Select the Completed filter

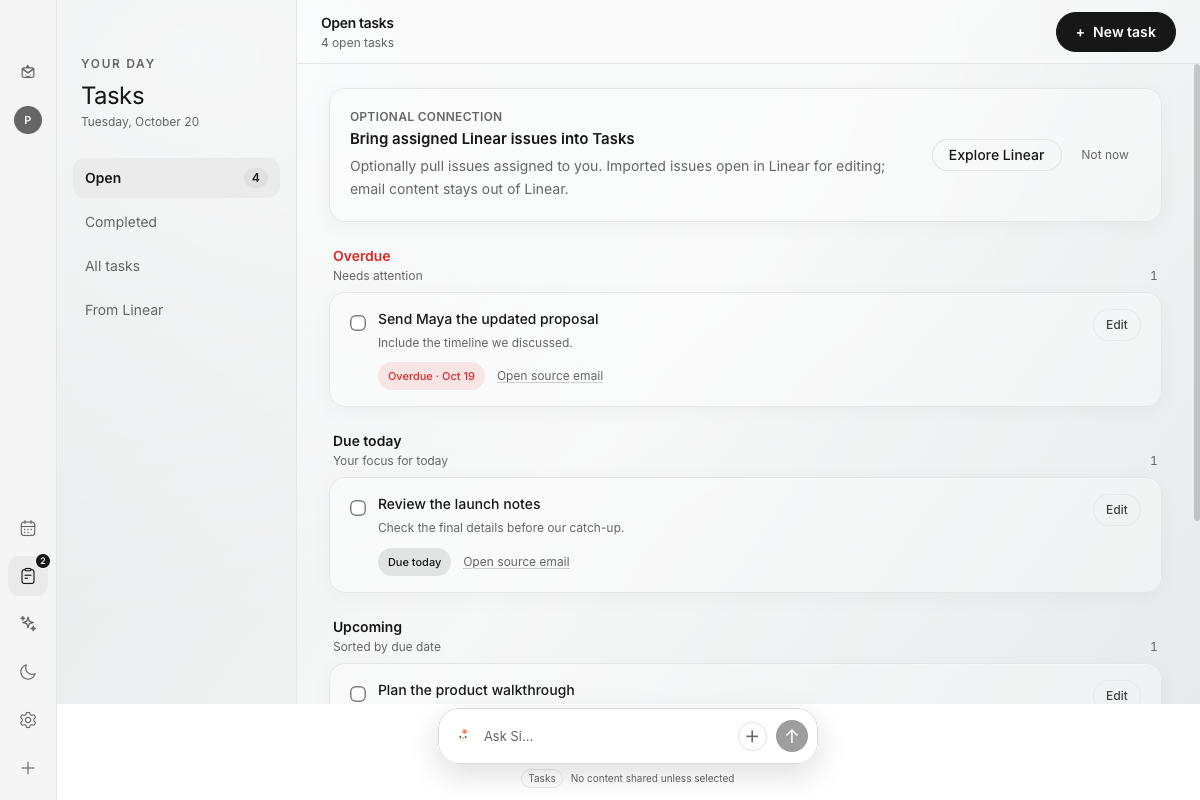pos(176,222)
